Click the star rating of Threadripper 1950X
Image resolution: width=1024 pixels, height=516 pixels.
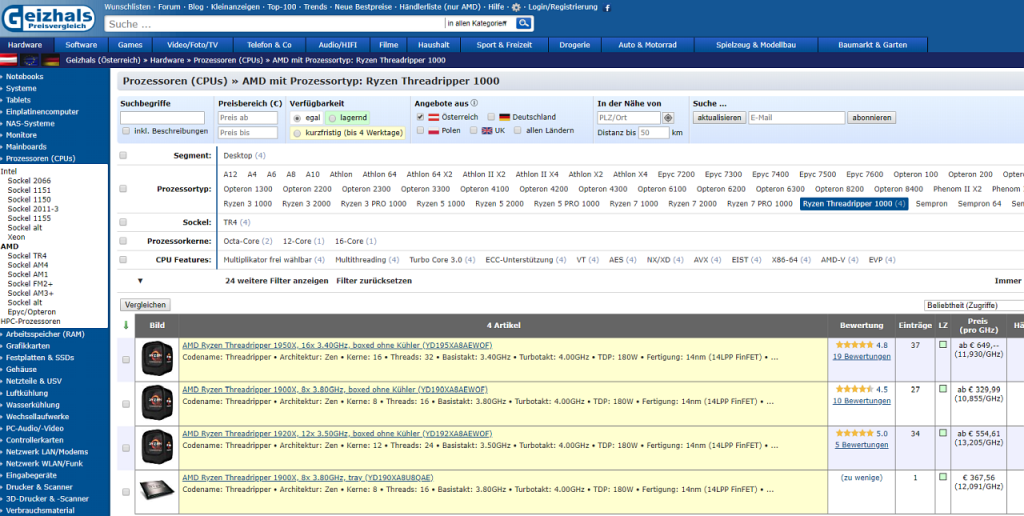pos(854,345)
